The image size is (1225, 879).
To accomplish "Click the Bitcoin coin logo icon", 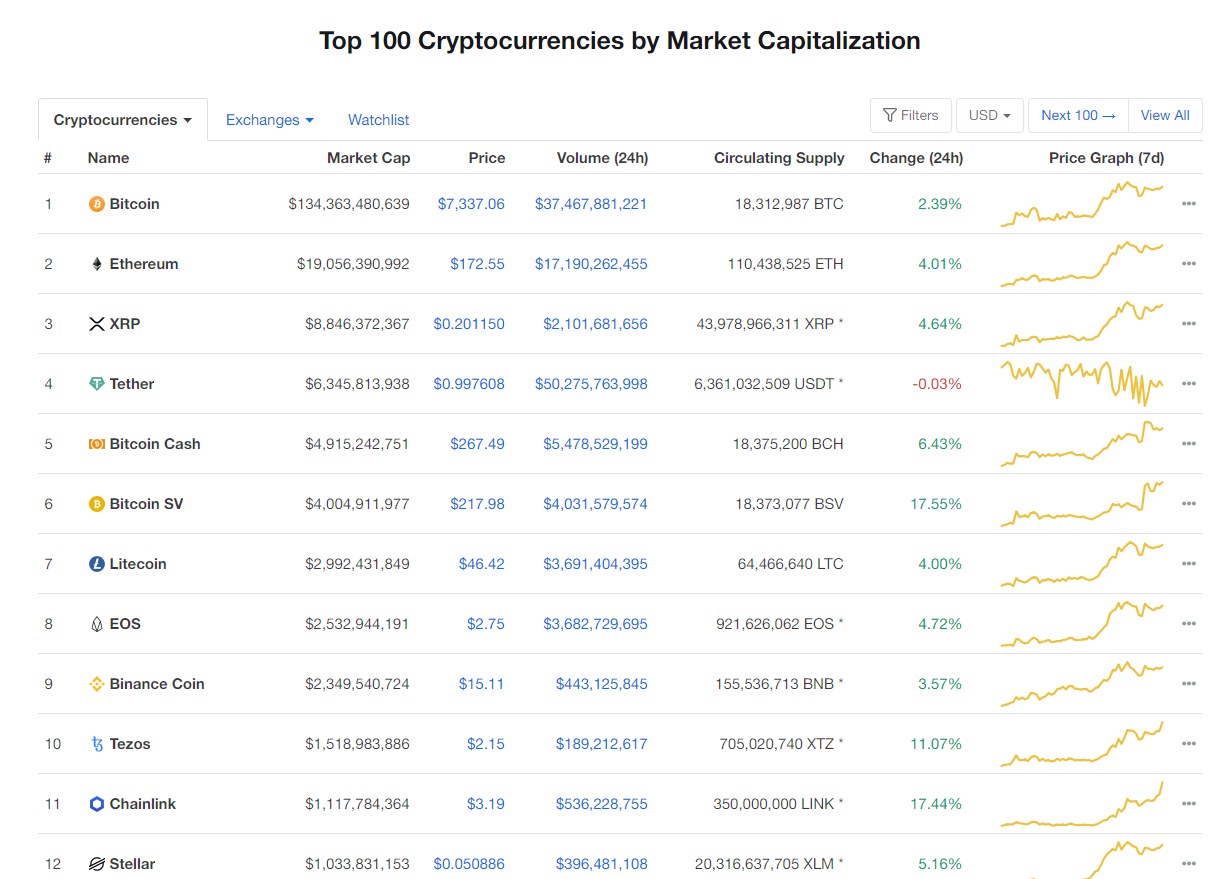I will click(x=97, y=204).
